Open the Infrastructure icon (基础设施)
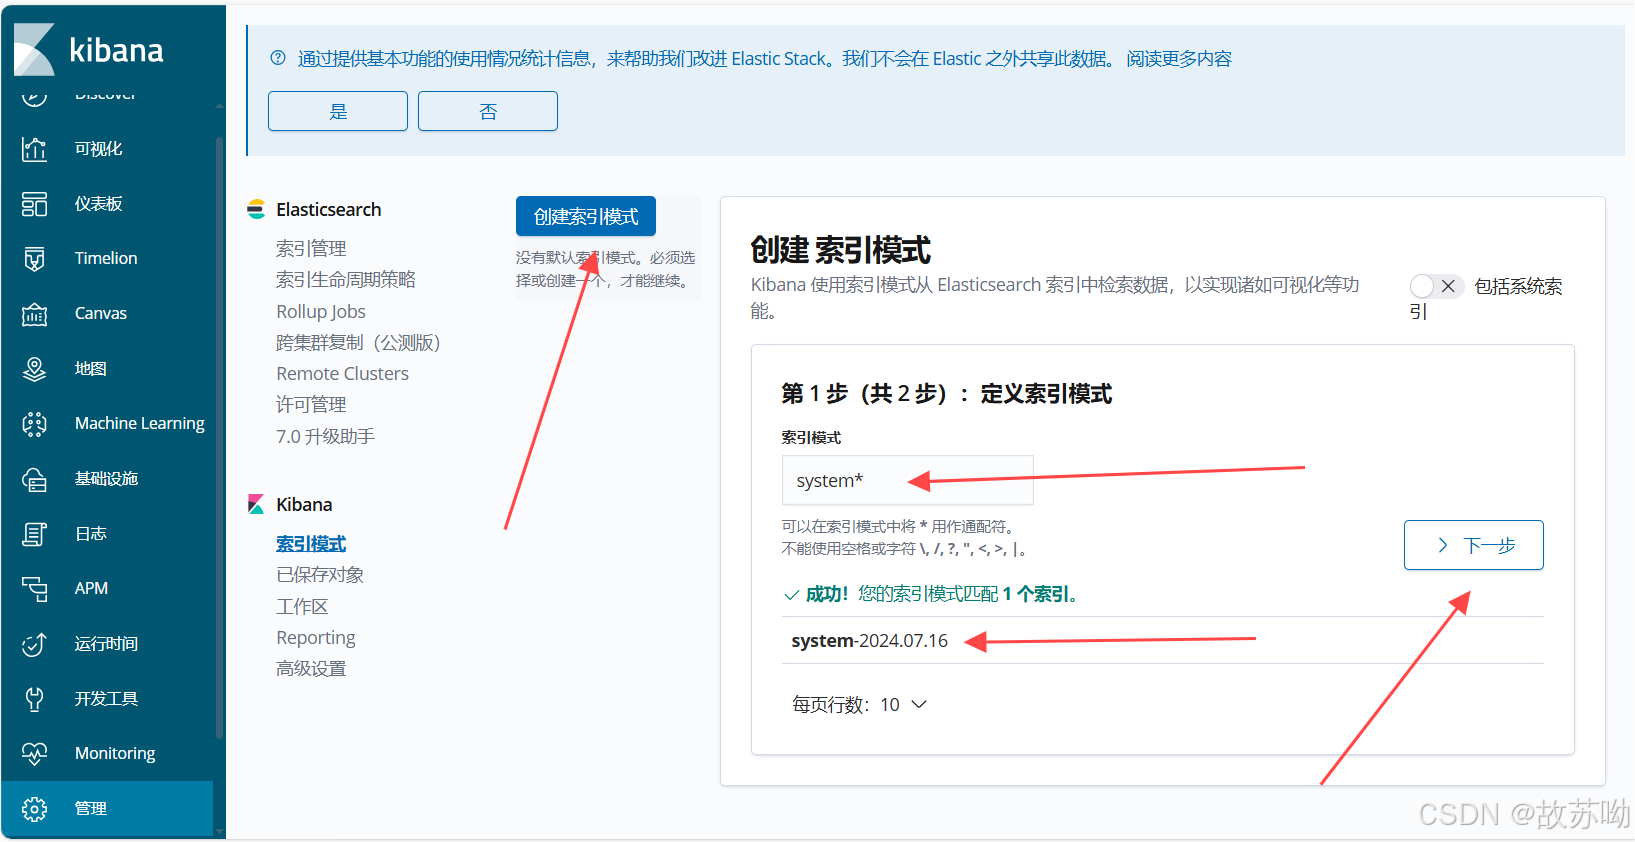 click(34, 479)
